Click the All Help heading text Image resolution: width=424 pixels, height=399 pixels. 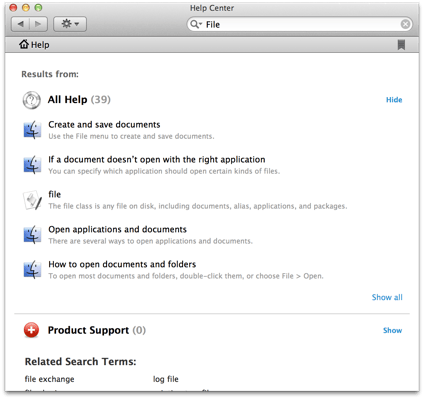(67, 99)
